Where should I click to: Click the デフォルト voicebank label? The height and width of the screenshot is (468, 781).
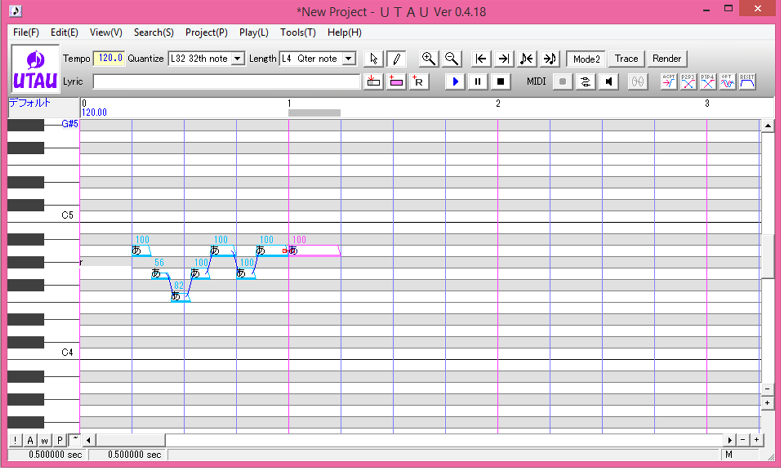[30, 103]
